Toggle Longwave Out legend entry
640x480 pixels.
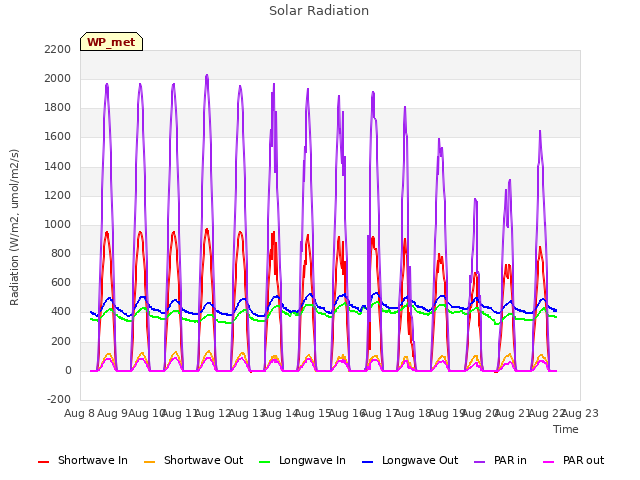(410, 460)
